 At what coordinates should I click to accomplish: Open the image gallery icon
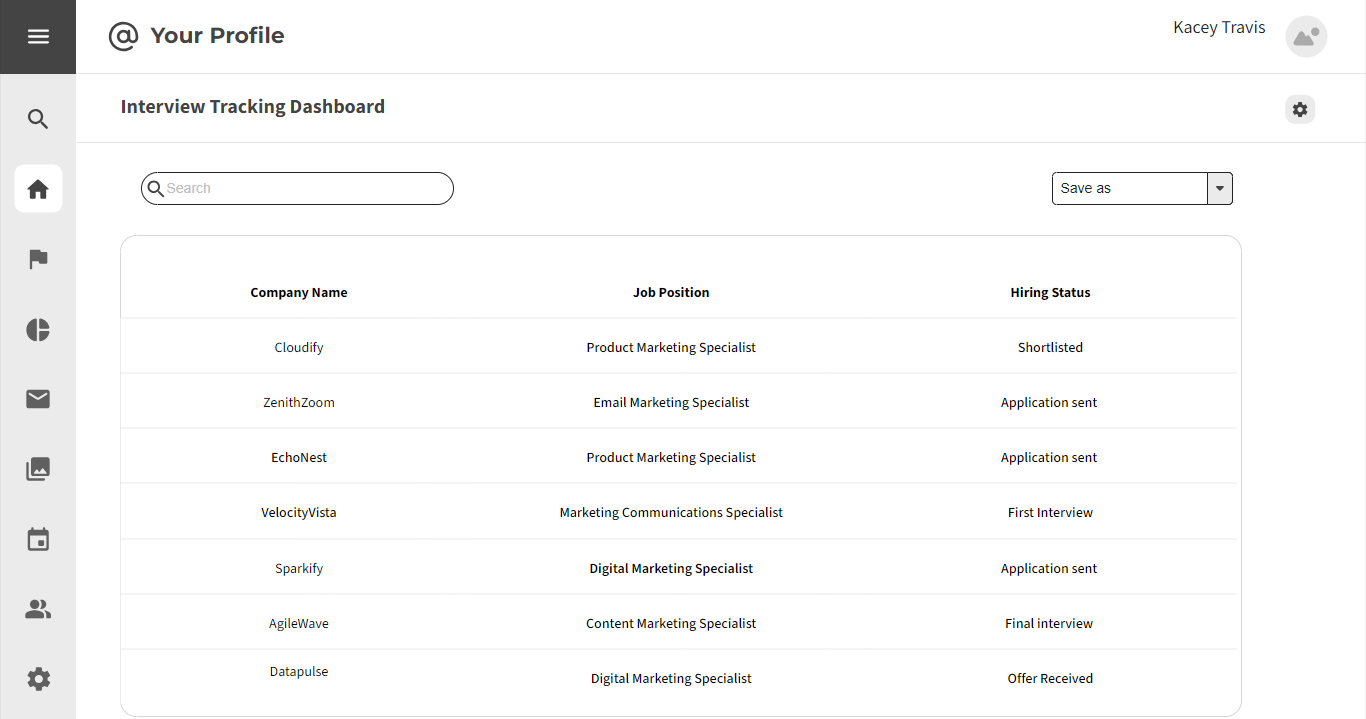pyautogui.click(x=38, y=469)
